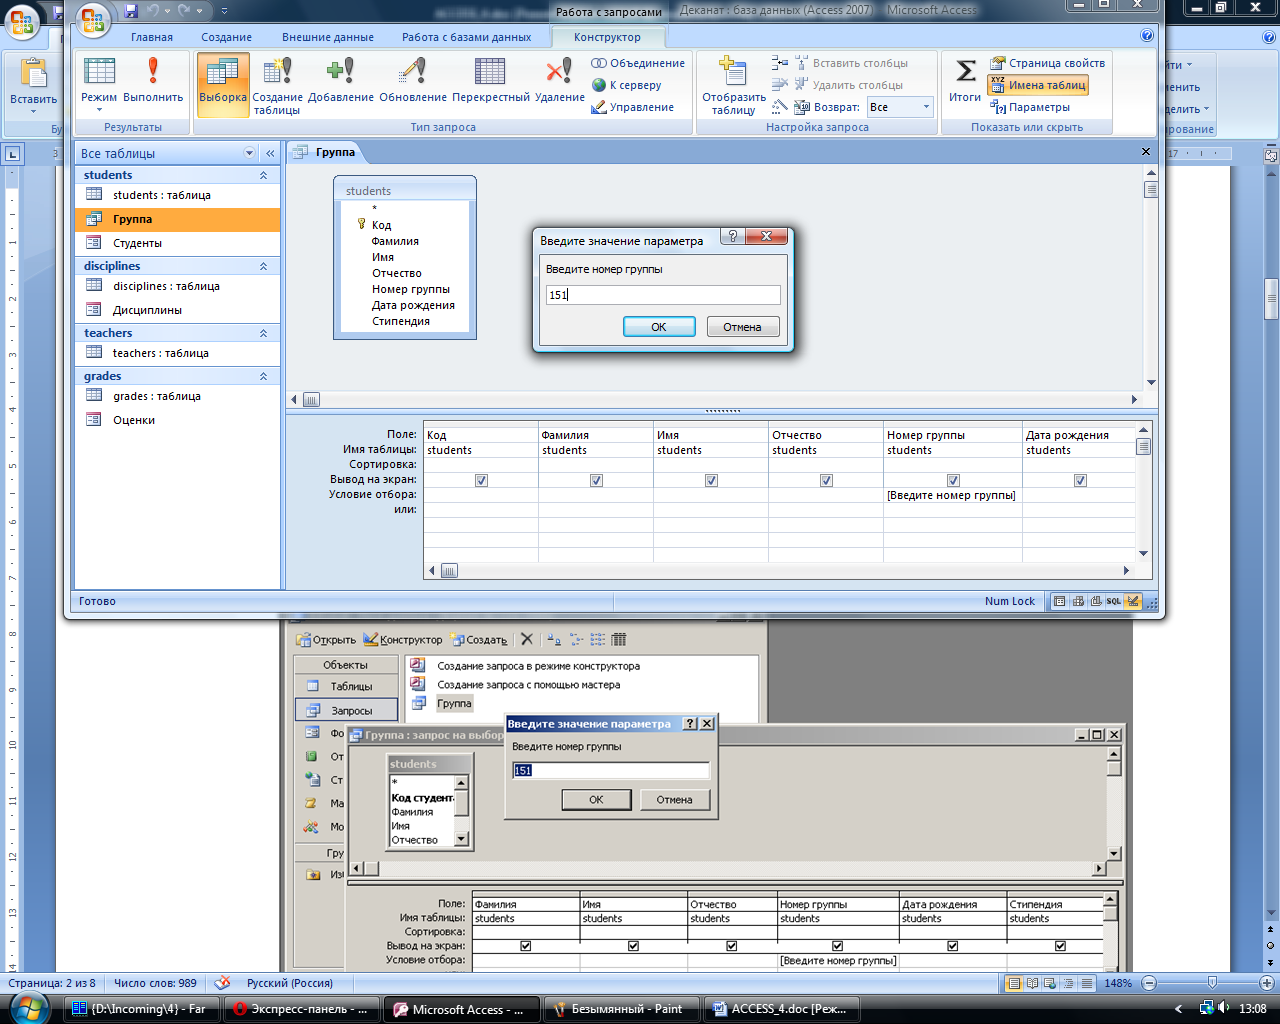Click the Windows Start button
This screenshot has height=1024, width=1280.
coord(28,1008)
